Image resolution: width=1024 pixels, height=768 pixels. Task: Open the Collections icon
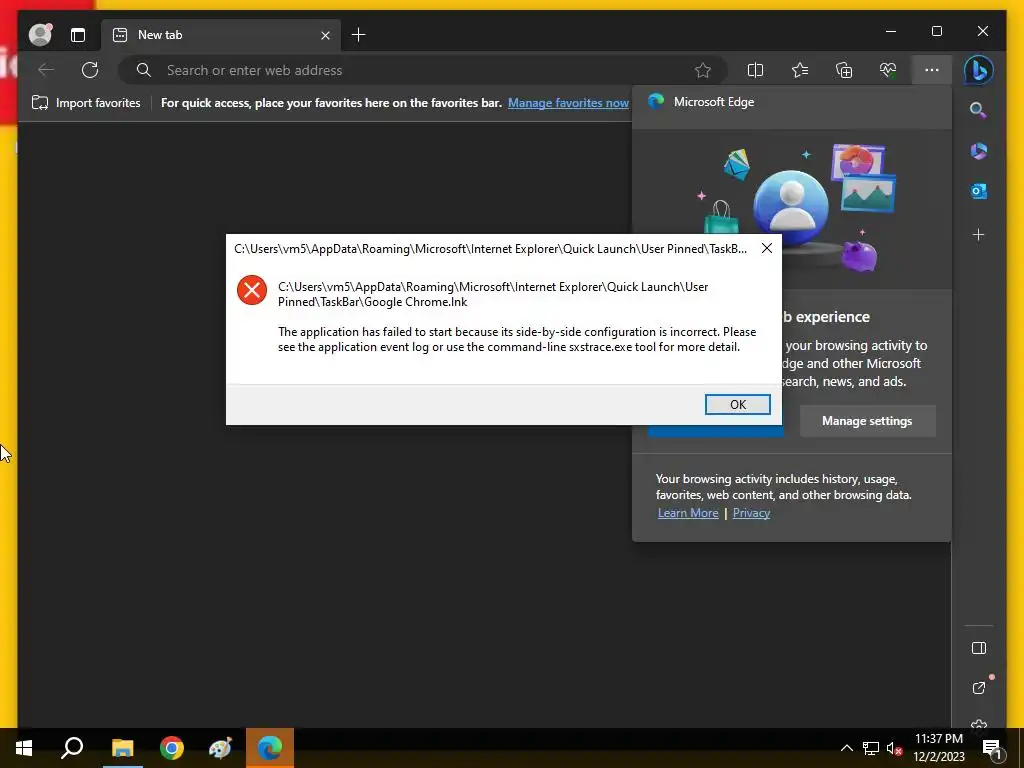tap(844, 70)
